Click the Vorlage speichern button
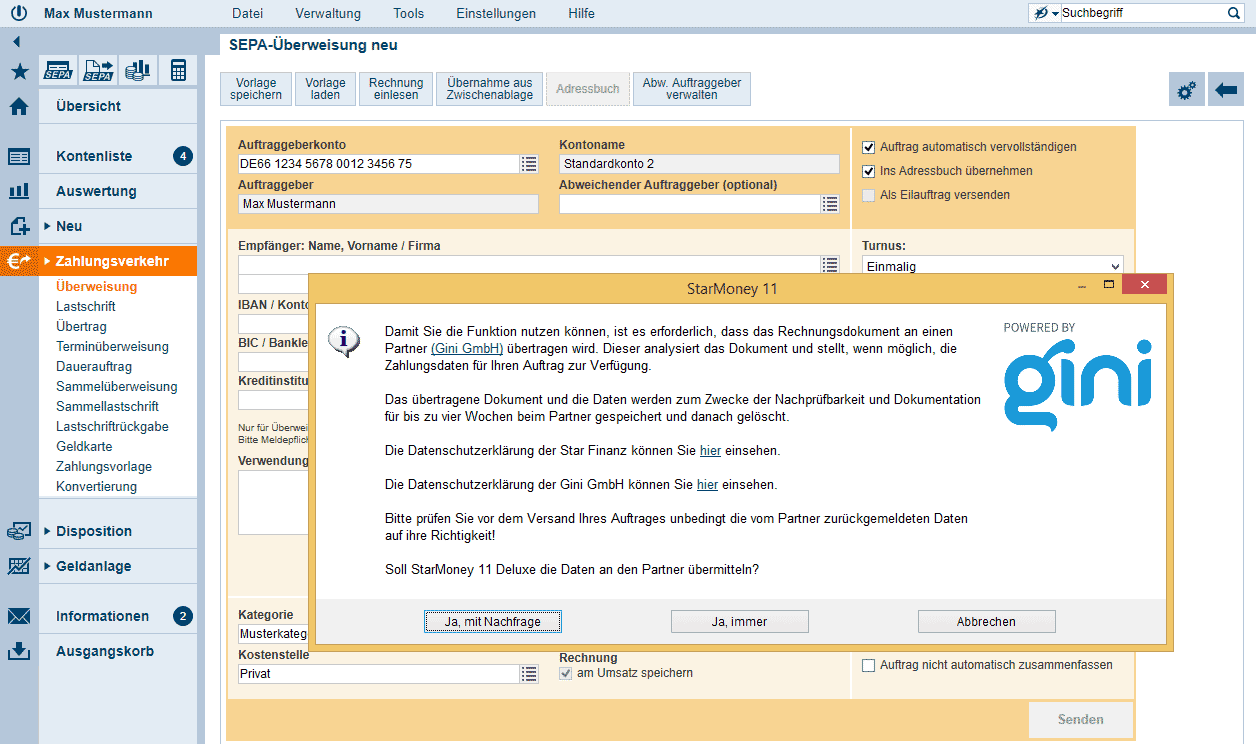This screenshot has height=744, width=1256. 256,89
